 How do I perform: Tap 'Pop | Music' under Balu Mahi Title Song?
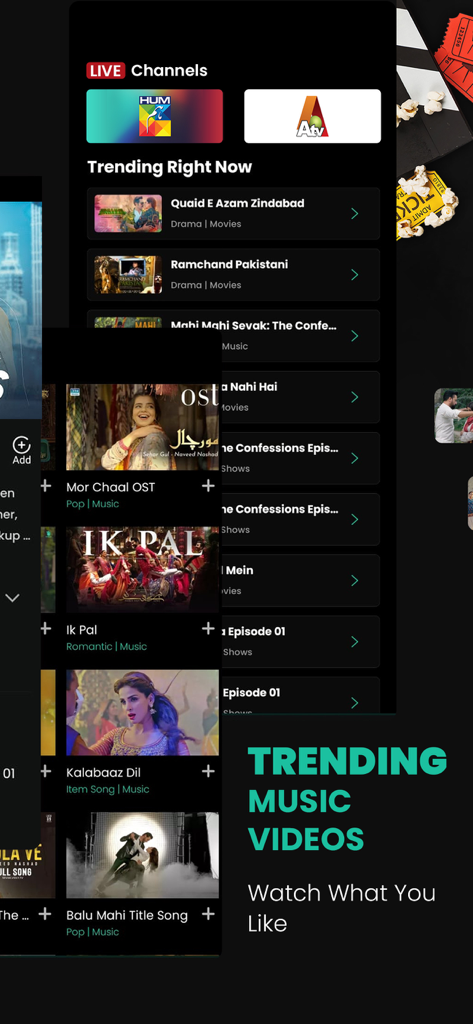pos(92,932)
